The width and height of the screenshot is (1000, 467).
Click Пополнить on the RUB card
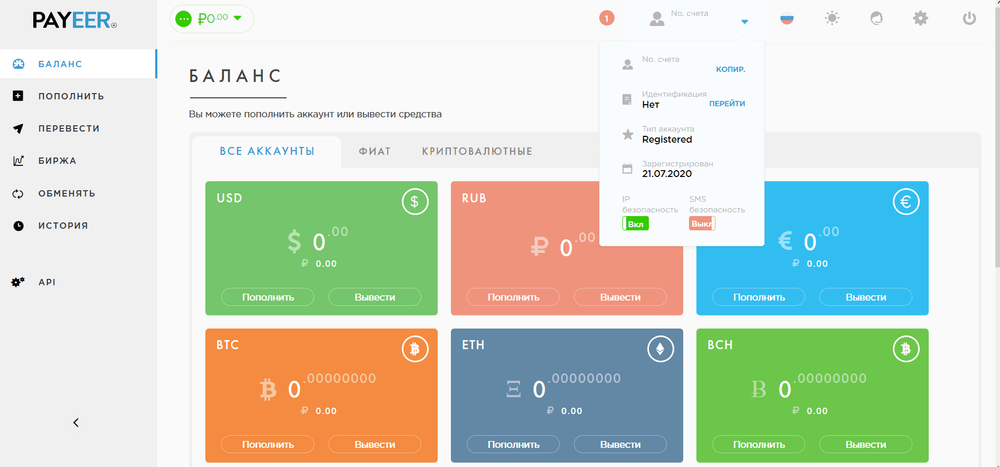pos(513,297)
